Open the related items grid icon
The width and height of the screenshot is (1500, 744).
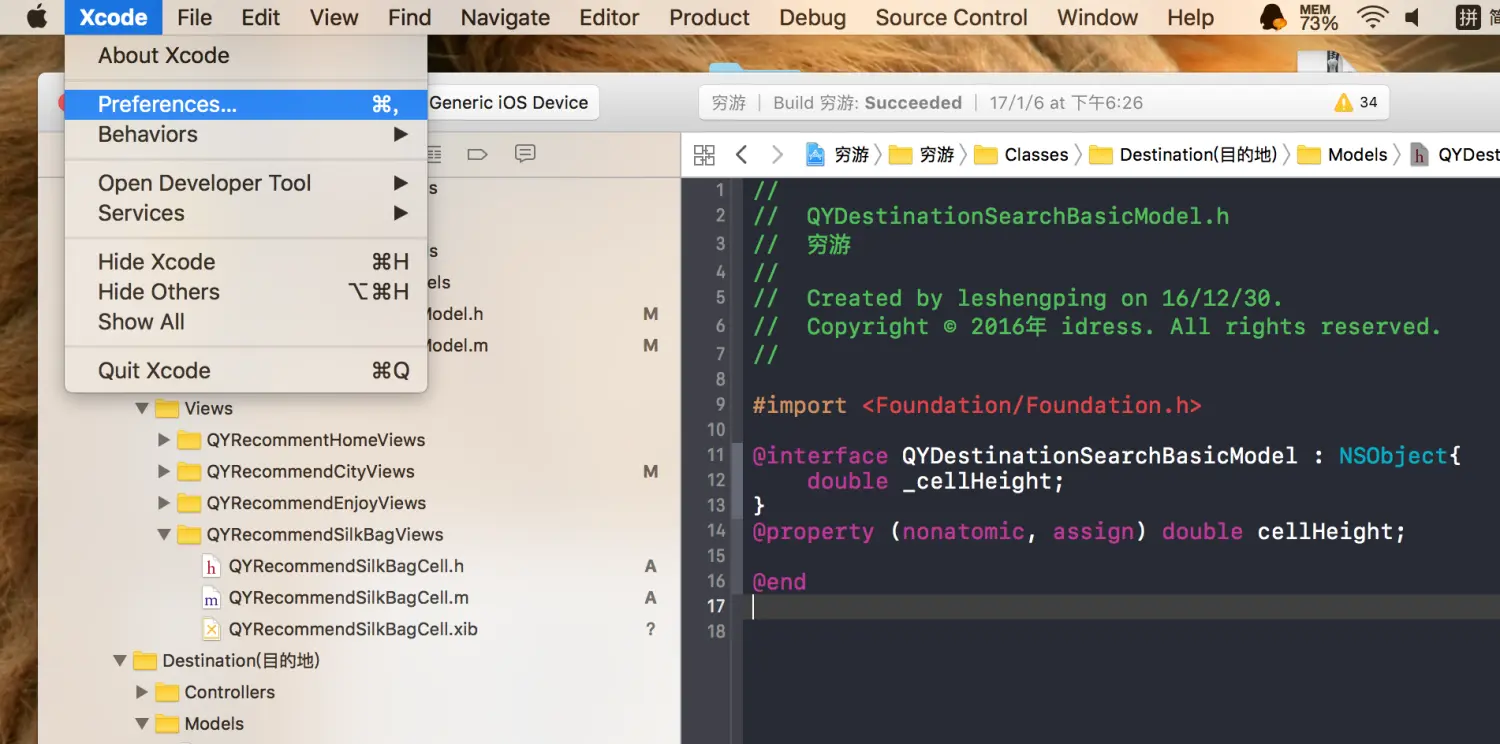[704, 154]
